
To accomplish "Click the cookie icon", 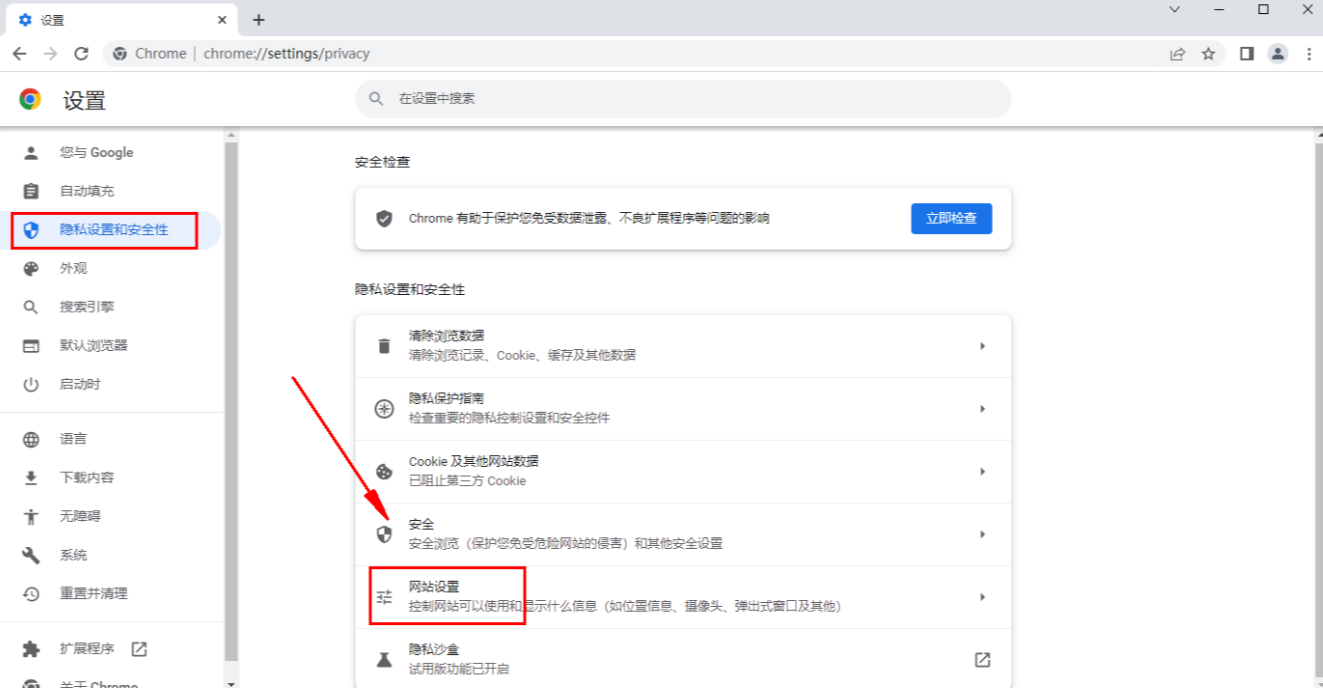I will coord(384,472).
